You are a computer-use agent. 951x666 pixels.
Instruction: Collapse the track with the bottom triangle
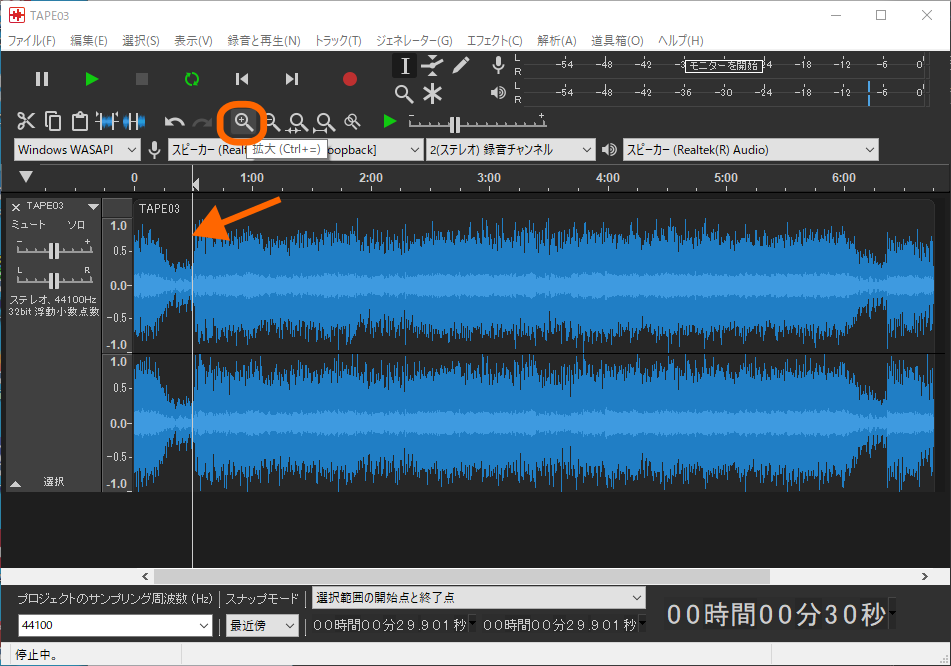[16, 483]
